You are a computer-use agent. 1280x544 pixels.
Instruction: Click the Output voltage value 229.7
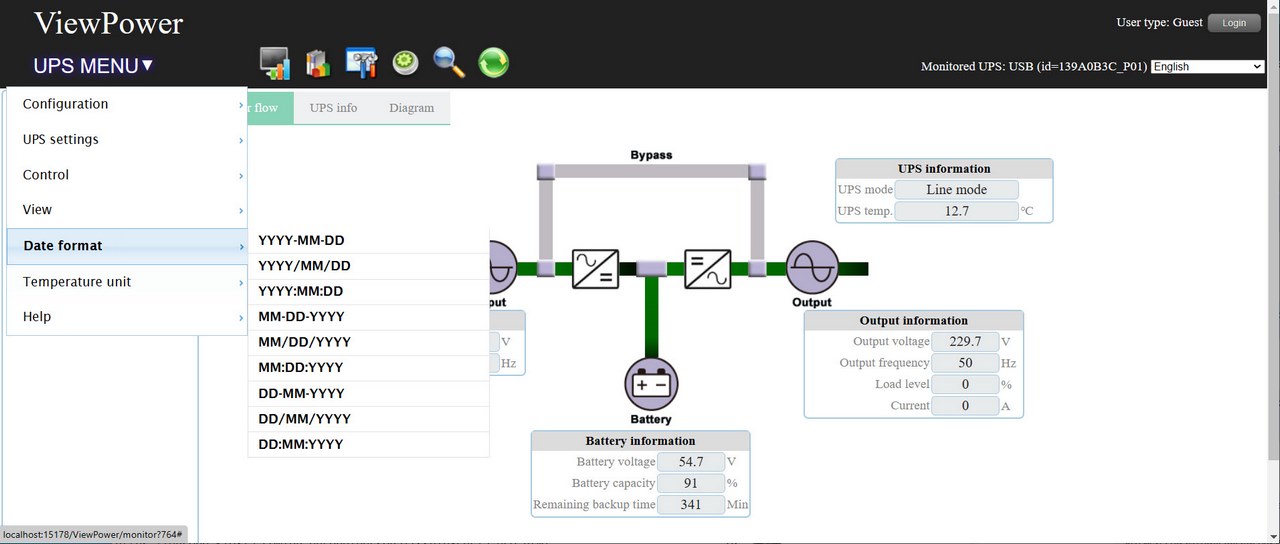[965, 342]
